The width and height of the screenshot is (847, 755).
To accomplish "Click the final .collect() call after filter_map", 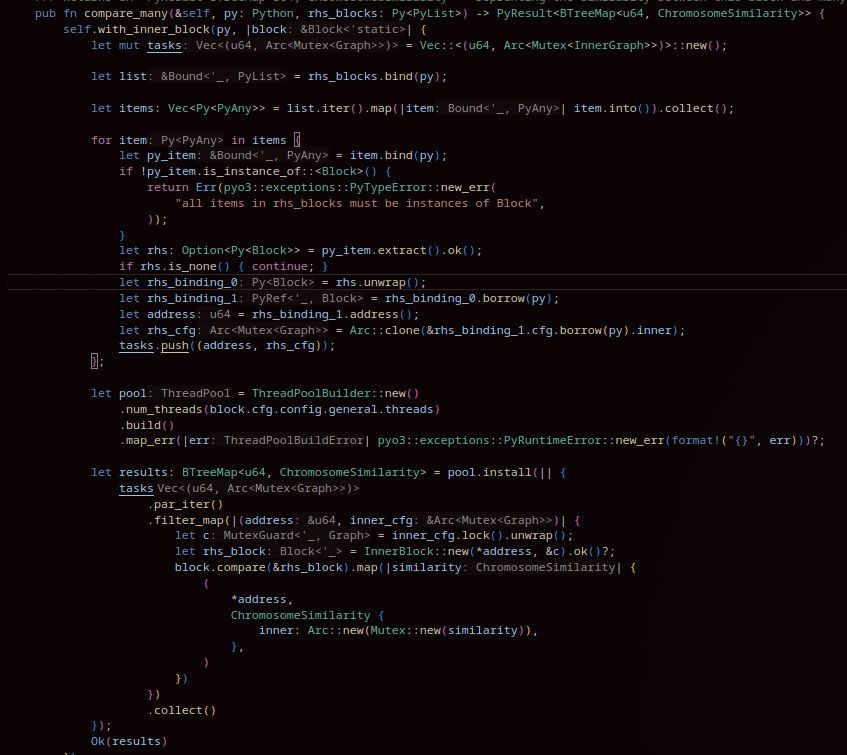I will coord(182,711).
